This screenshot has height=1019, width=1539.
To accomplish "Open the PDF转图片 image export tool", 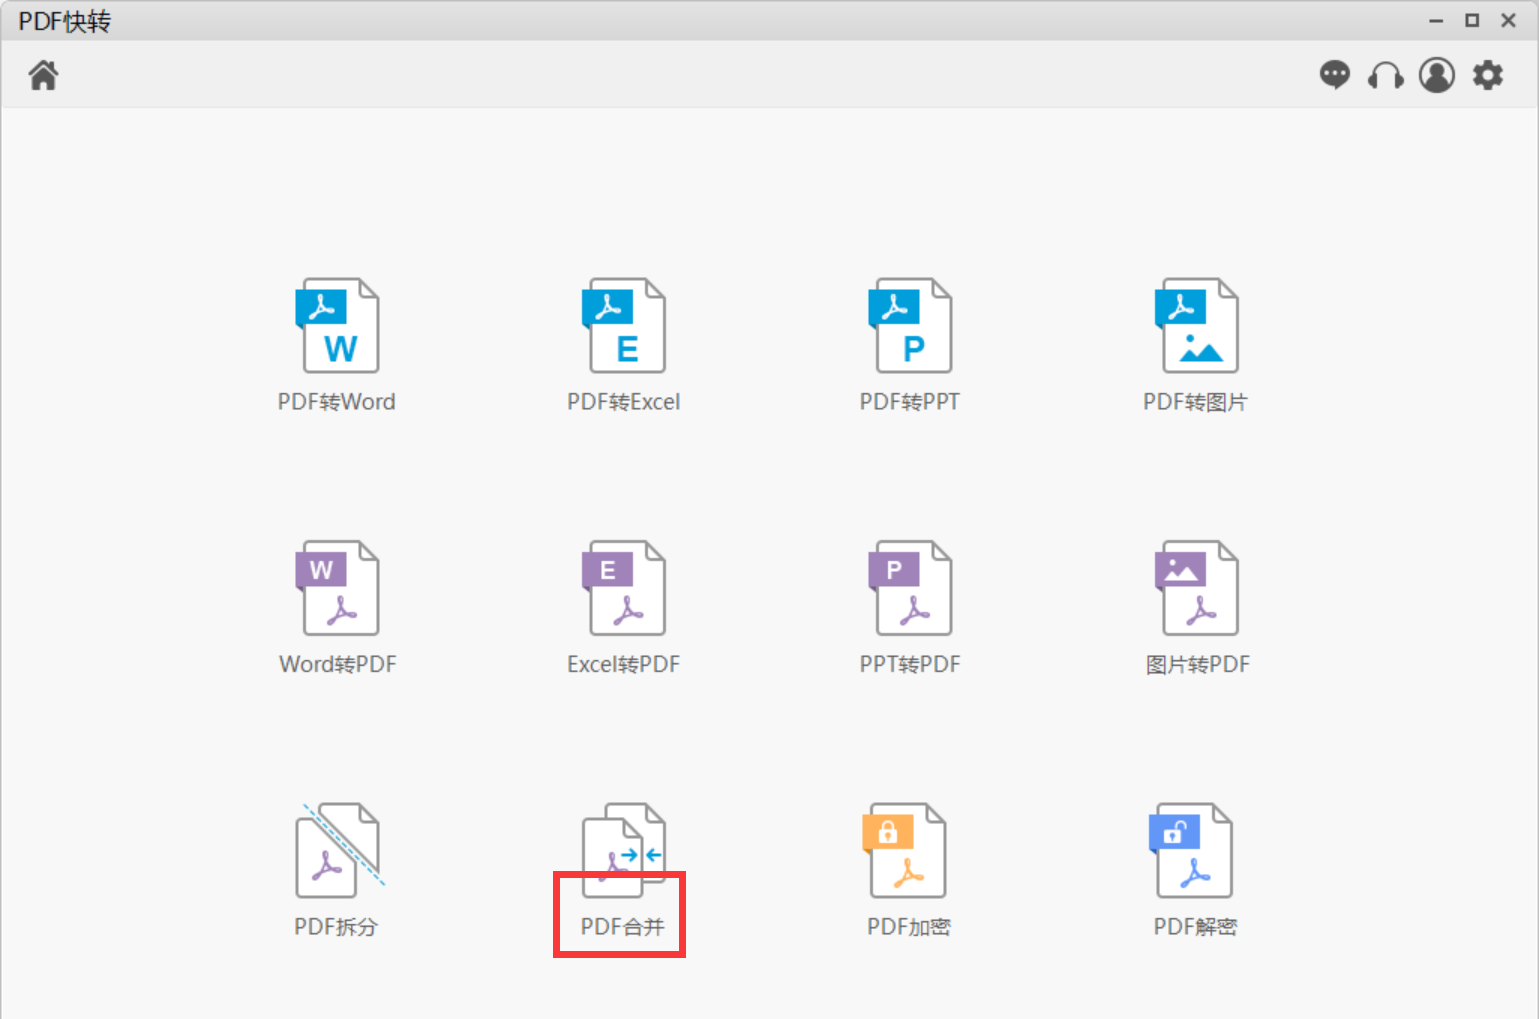I will point(1197,326).
